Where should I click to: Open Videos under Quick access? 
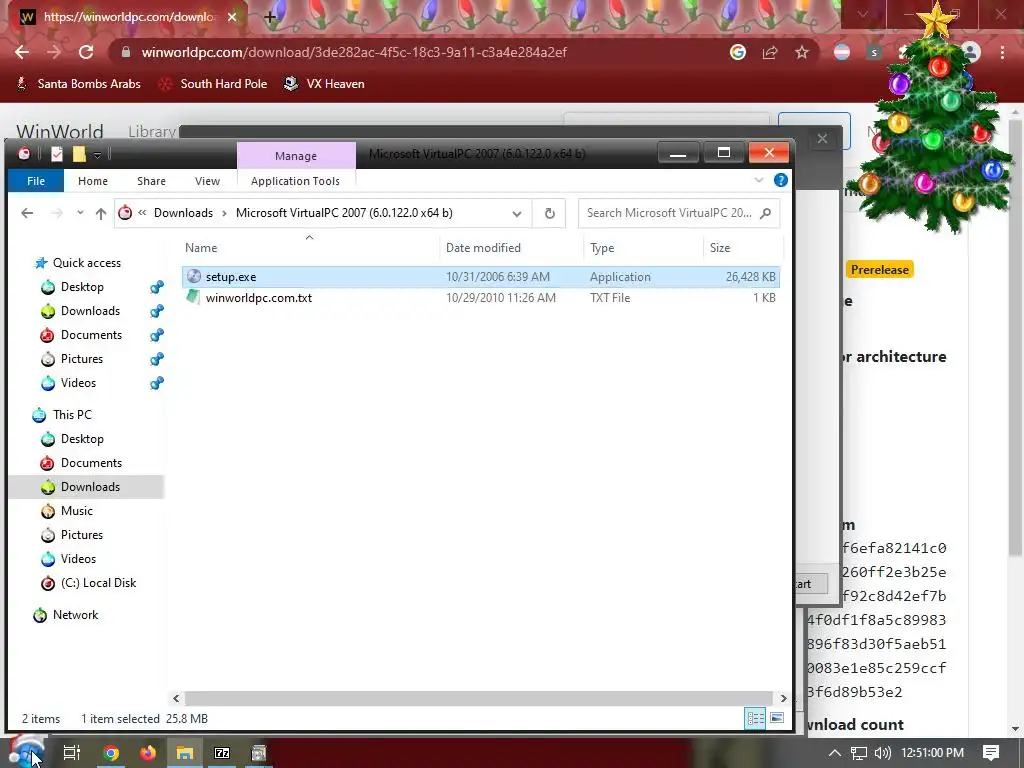[78, 383]
